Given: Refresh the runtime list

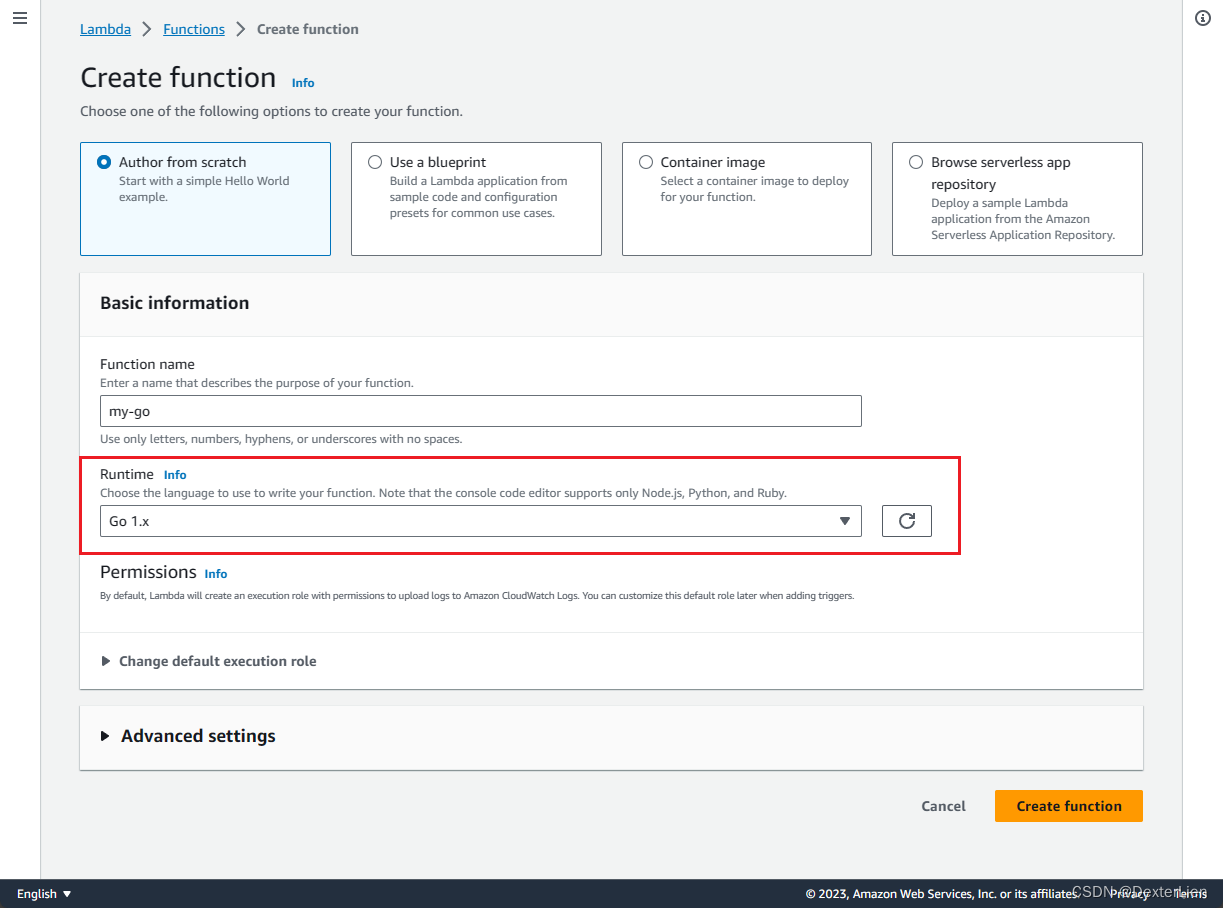Looking at the screenshot, I should pos(907,521).
